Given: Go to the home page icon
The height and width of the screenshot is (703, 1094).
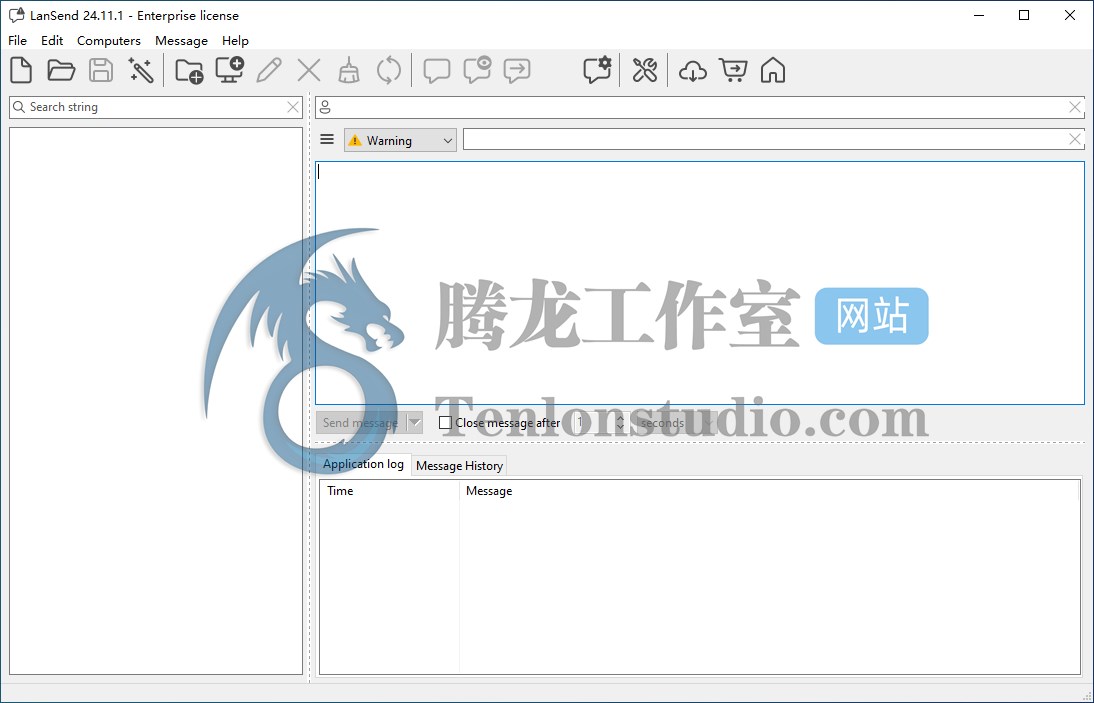Looking at the screenshot, I should (x=772, y=70).
